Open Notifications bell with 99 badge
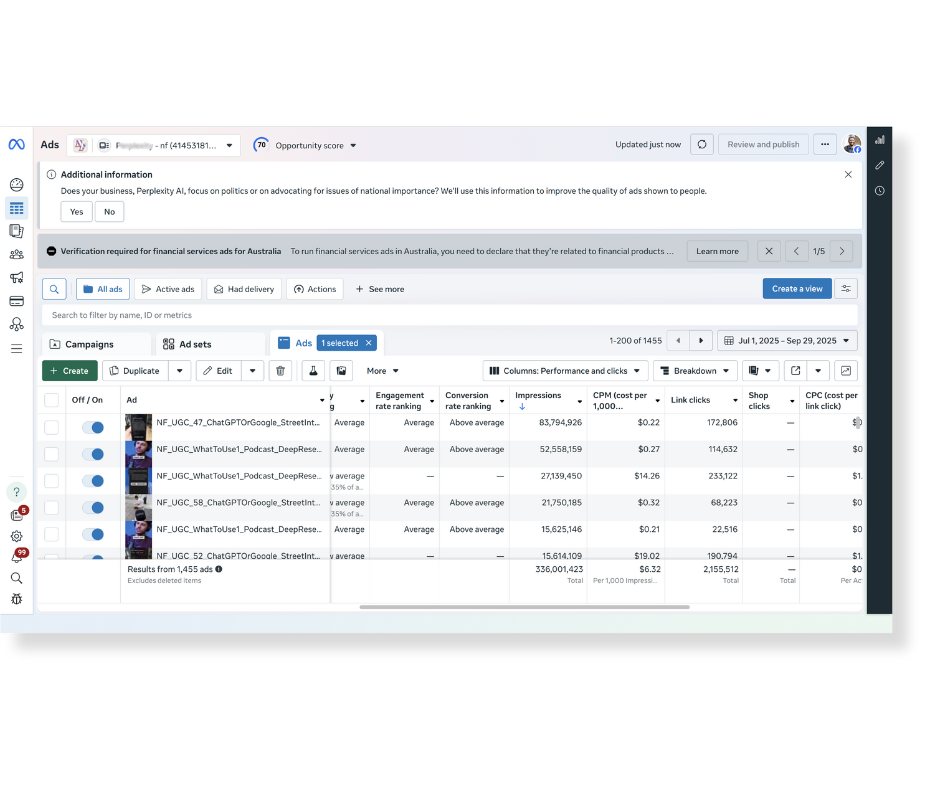This screenshot has height=788, width=940. click(x=17, y=557)
